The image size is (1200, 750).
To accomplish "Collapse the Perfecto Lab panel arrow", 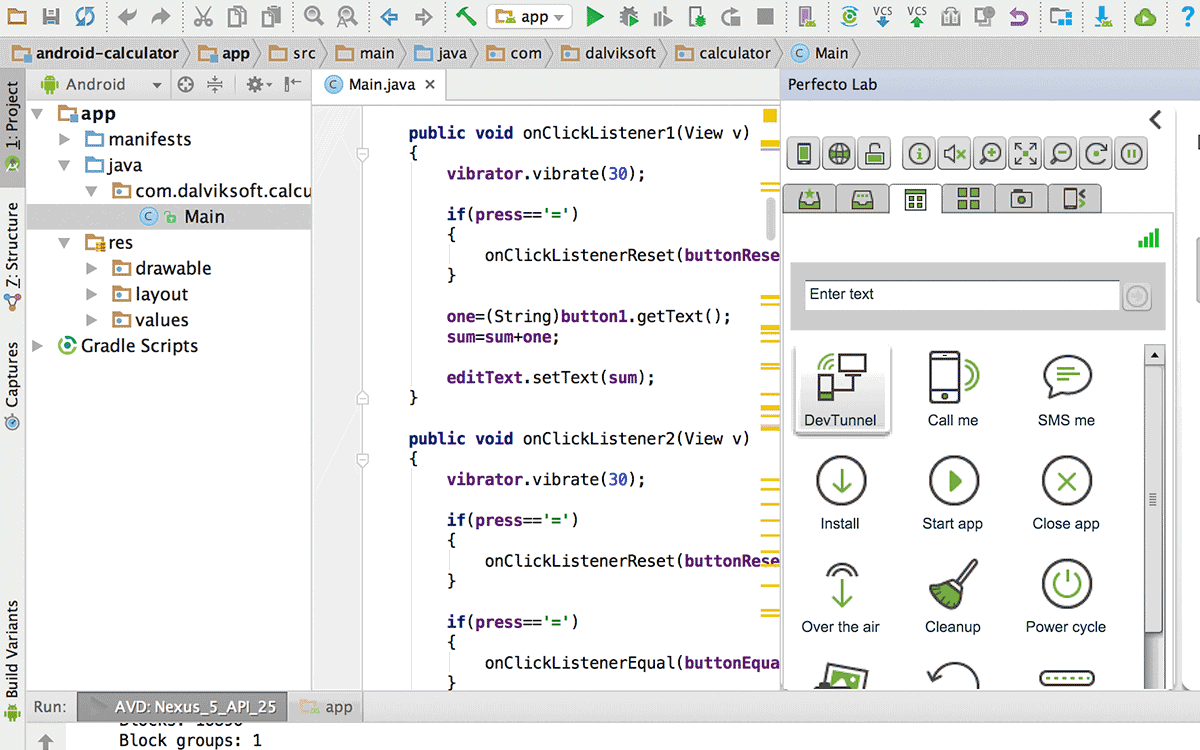I will [x=1155, y=120].
